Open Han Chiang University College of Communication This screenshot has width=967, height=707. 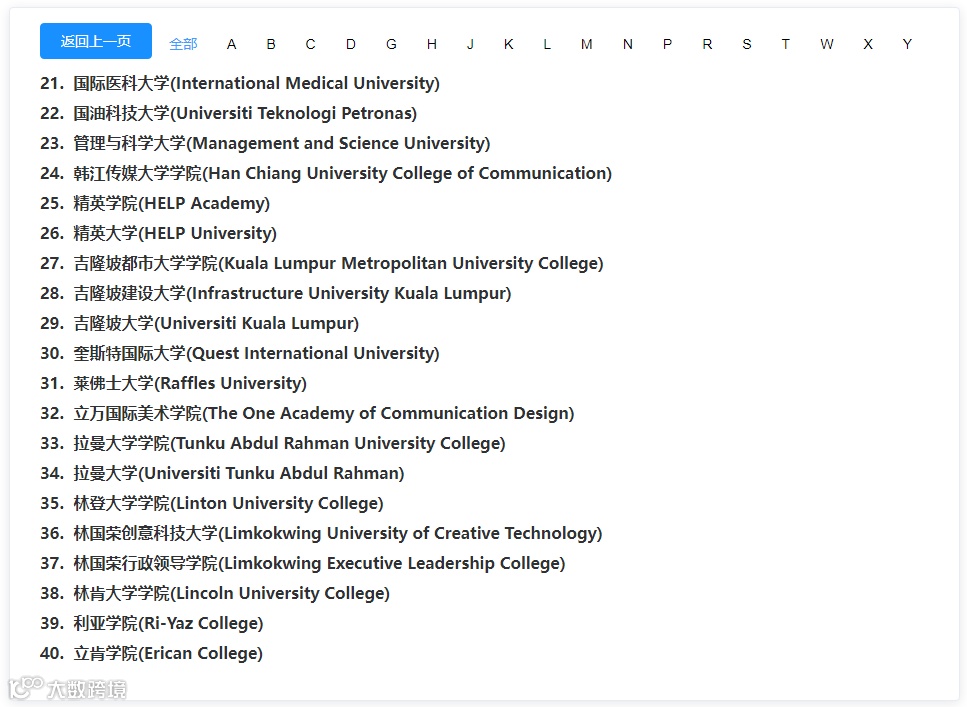[x=326, y=173]
